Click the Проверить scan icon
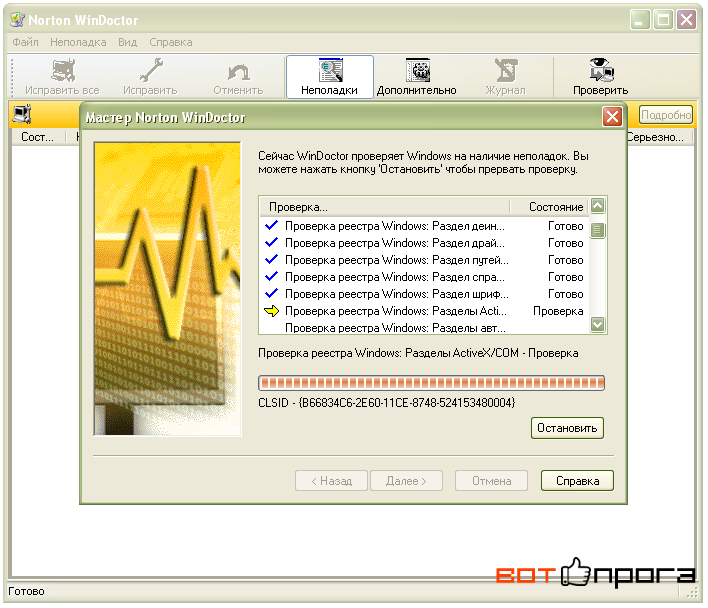Screen dimensions: 708x608 [601, 70]
